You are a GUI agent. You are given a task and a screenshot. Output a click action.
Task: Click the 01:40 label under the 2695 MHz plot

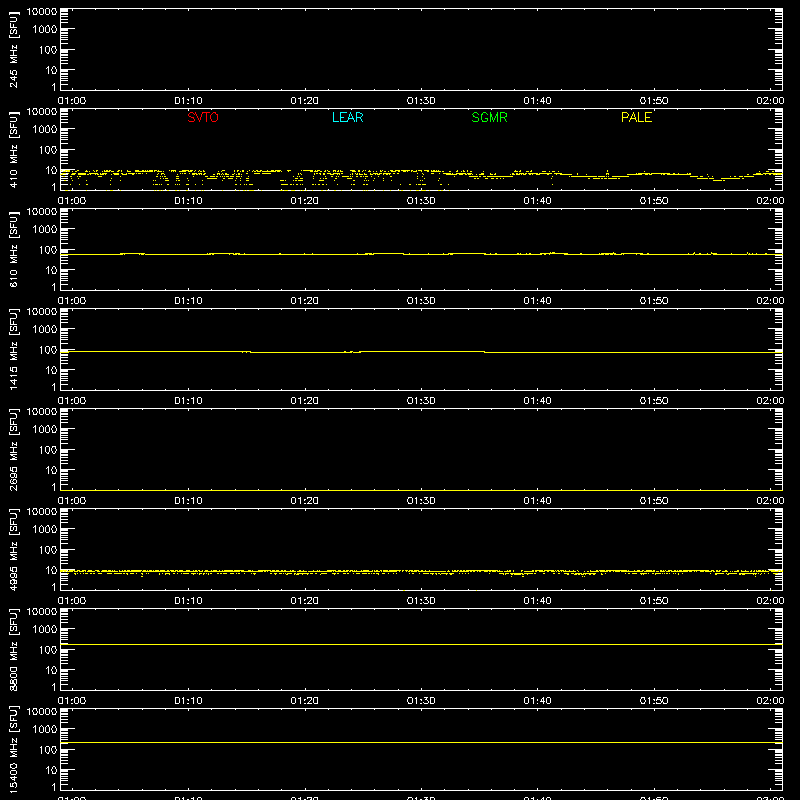coord(537,501)
